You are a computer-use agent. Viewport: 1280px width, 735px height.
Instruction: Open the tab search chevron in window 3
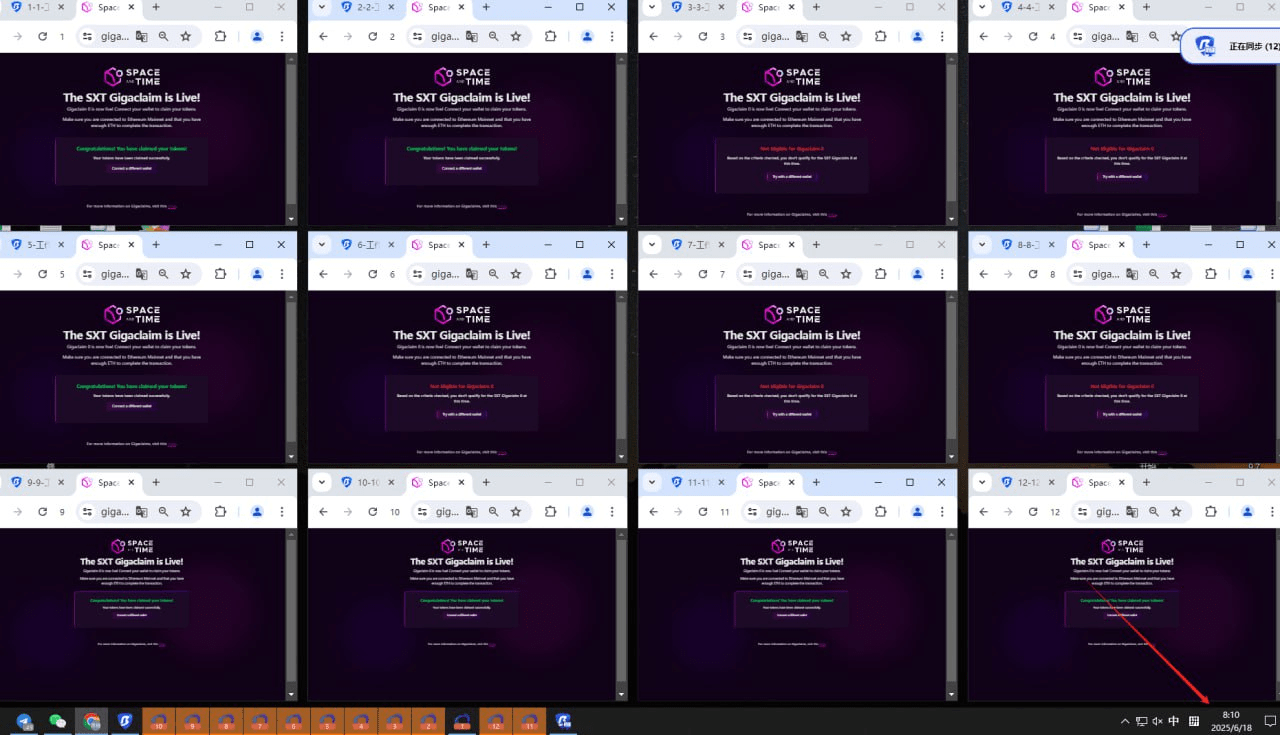[652, 7]
